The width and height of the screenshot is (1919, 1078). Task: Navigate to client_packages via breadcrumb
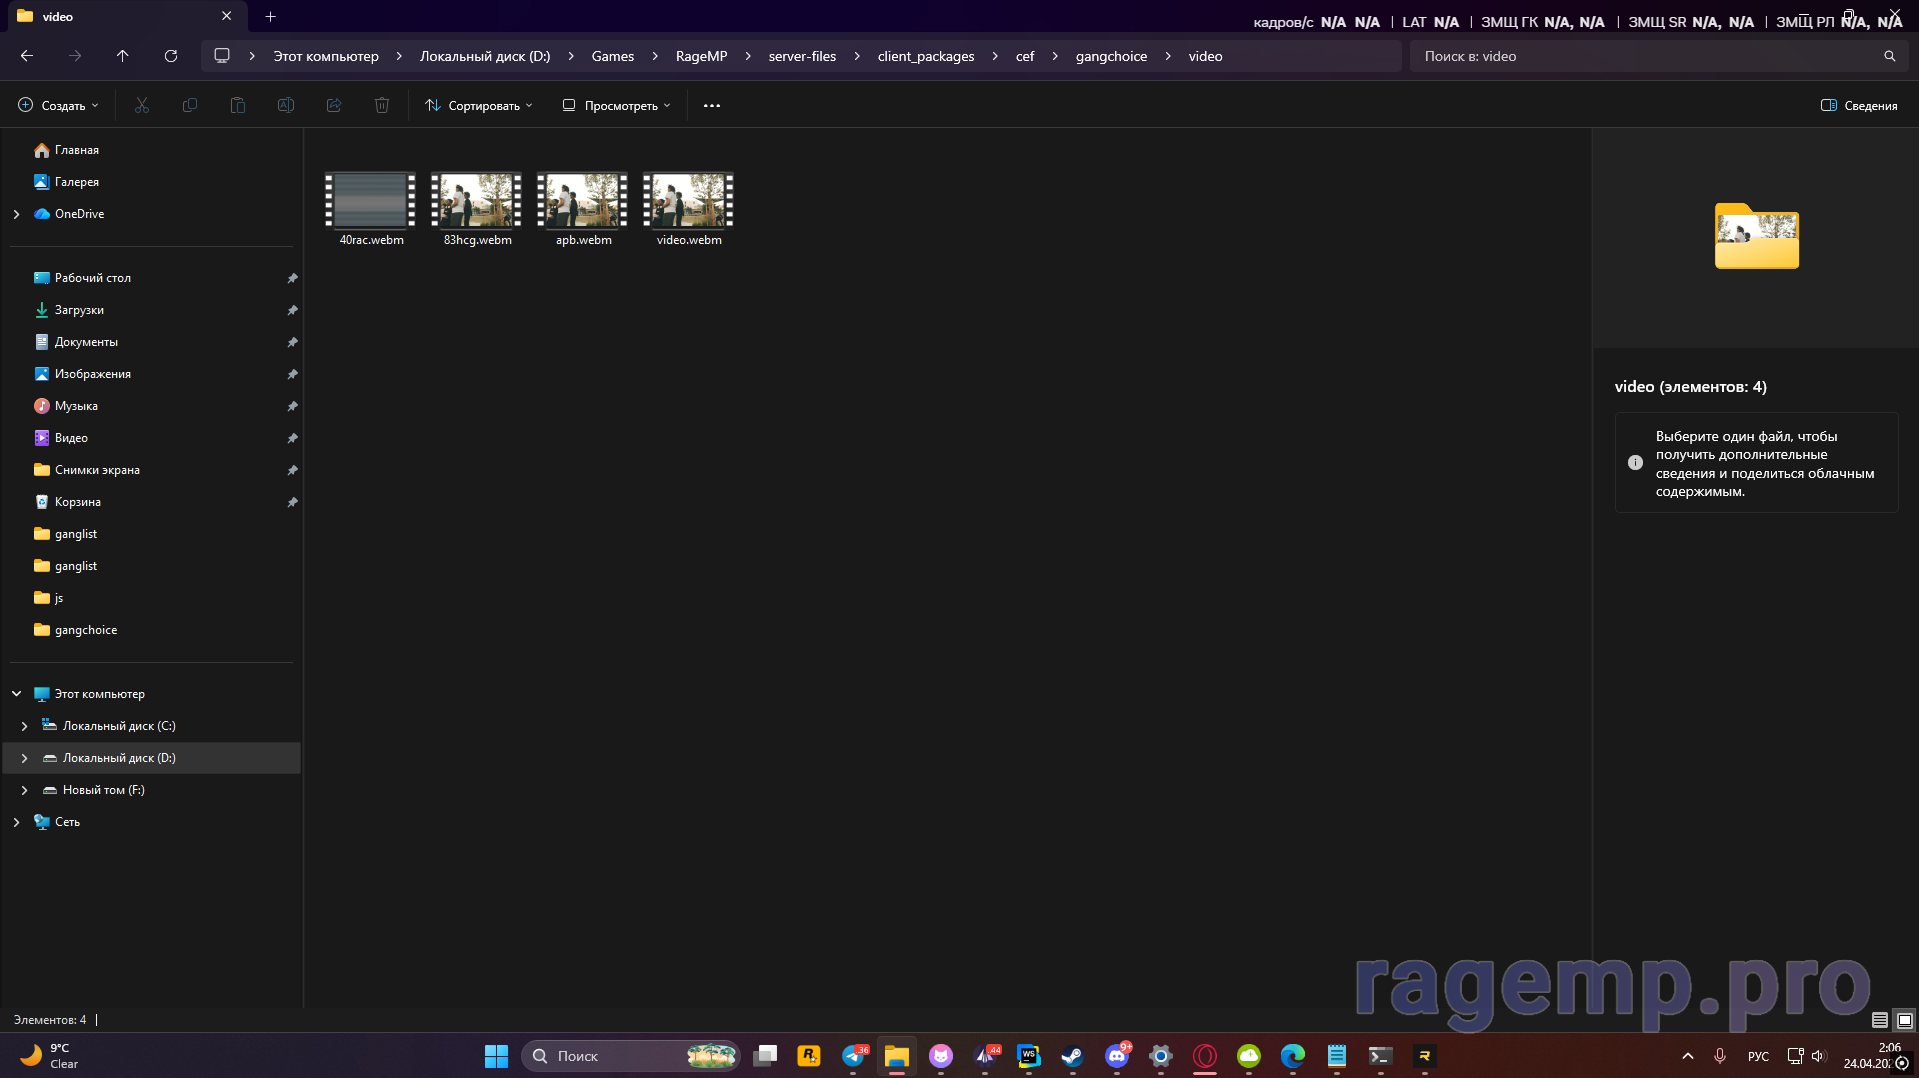(x=924, y=56)
